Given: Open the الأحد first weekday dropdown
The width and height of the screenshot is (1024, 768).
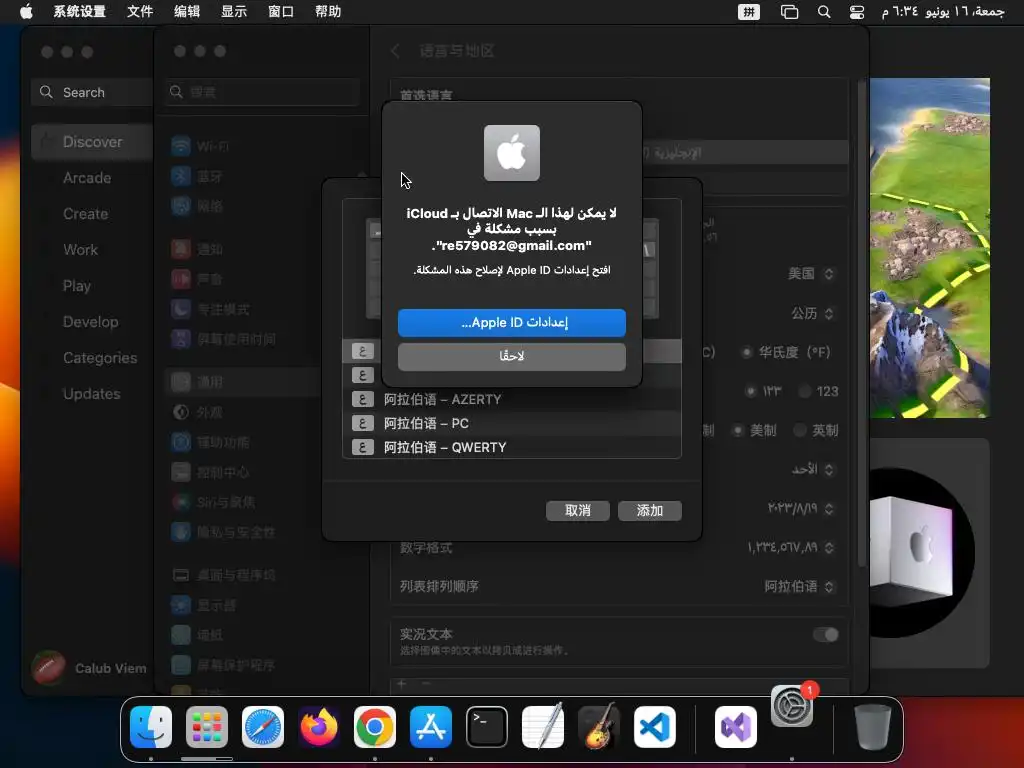Looking at the screenshot, I should pyautogui.click(x=812, y=470).
